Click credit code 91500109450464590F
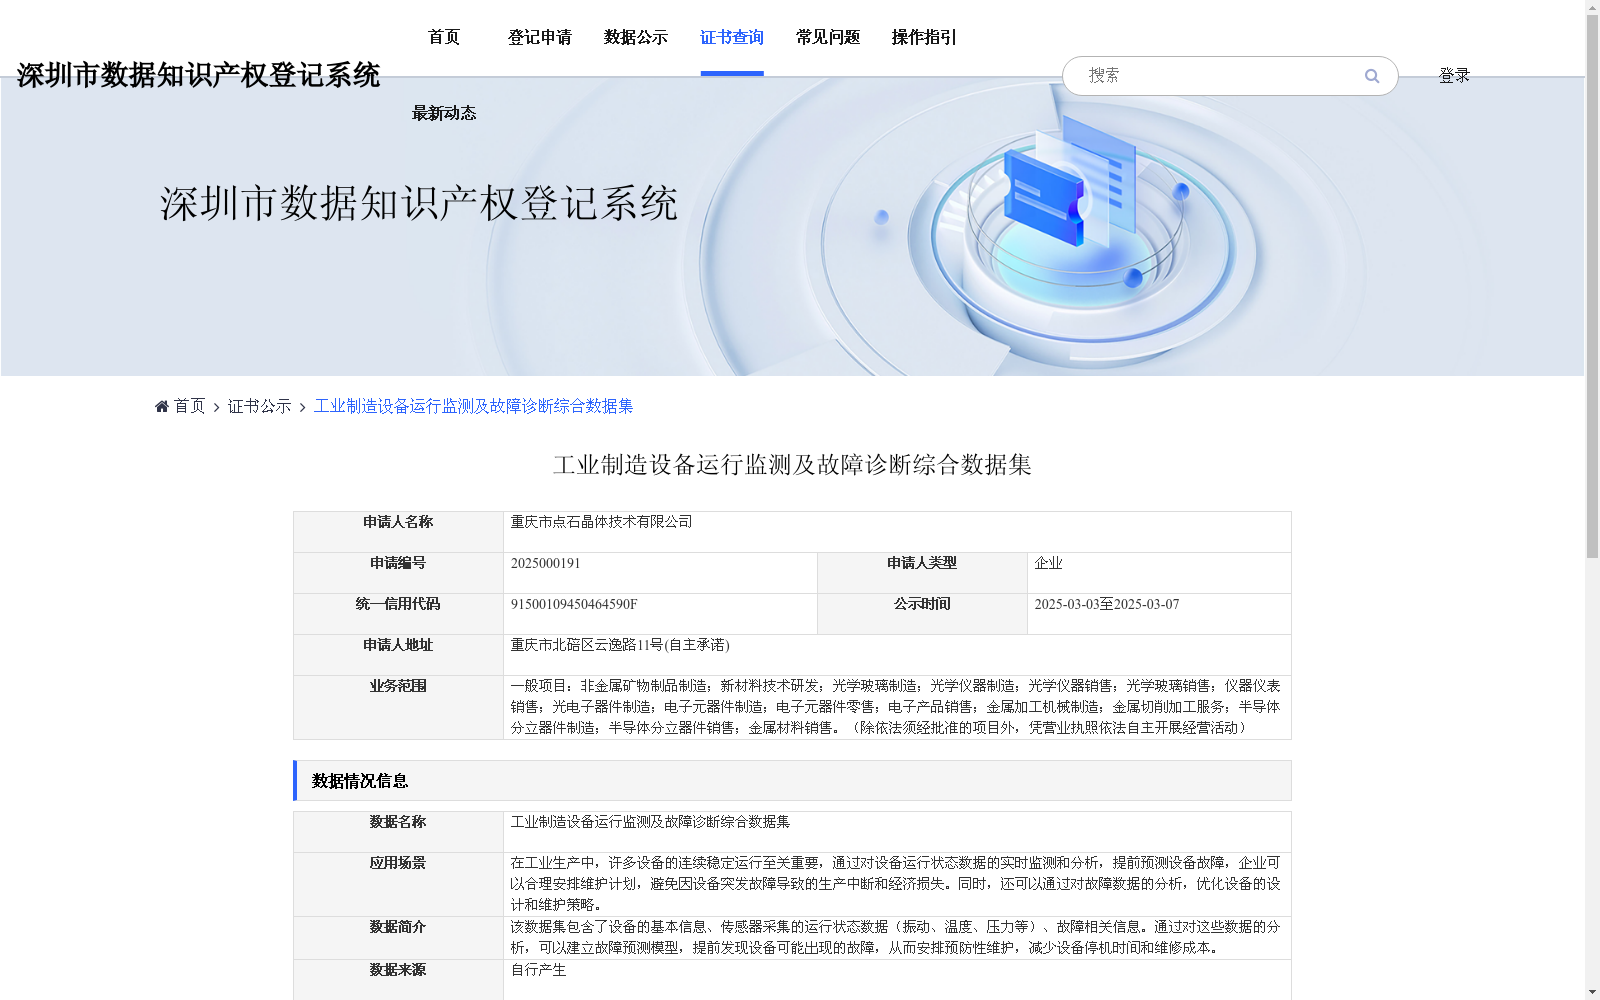 574,604
